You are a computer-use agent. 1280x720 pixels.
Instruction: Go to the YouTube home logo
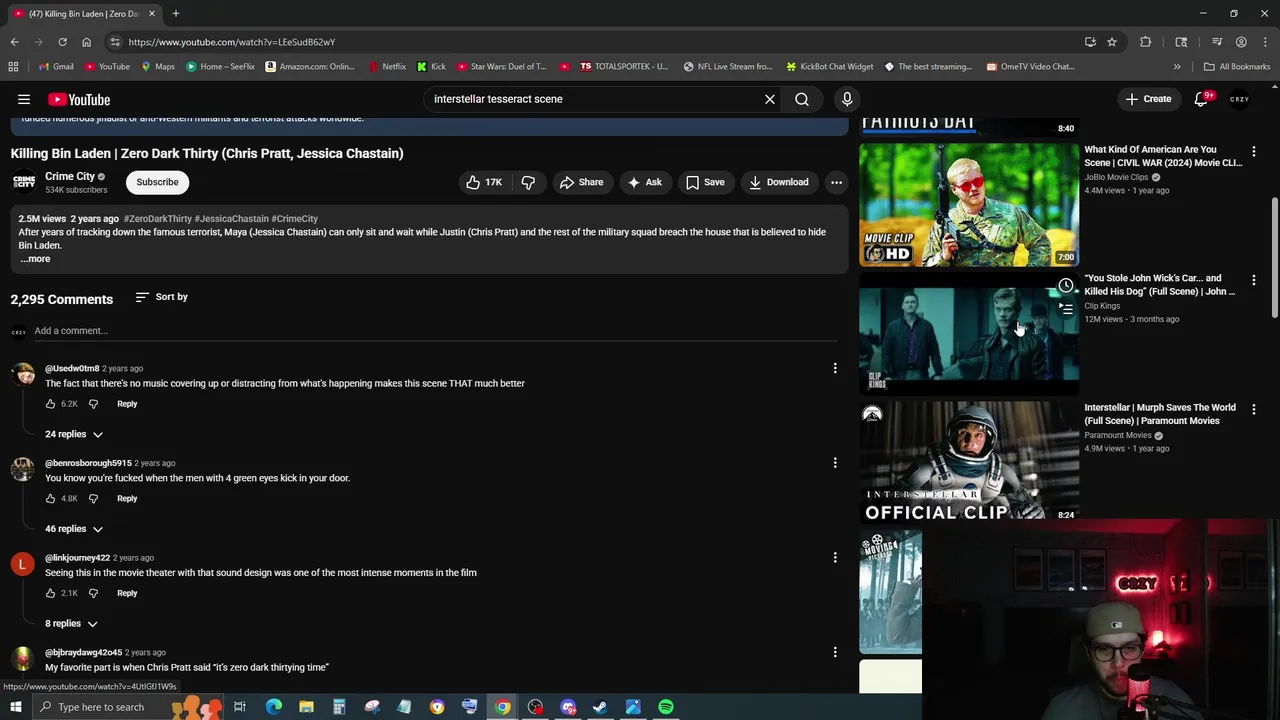tap(78, 99)
